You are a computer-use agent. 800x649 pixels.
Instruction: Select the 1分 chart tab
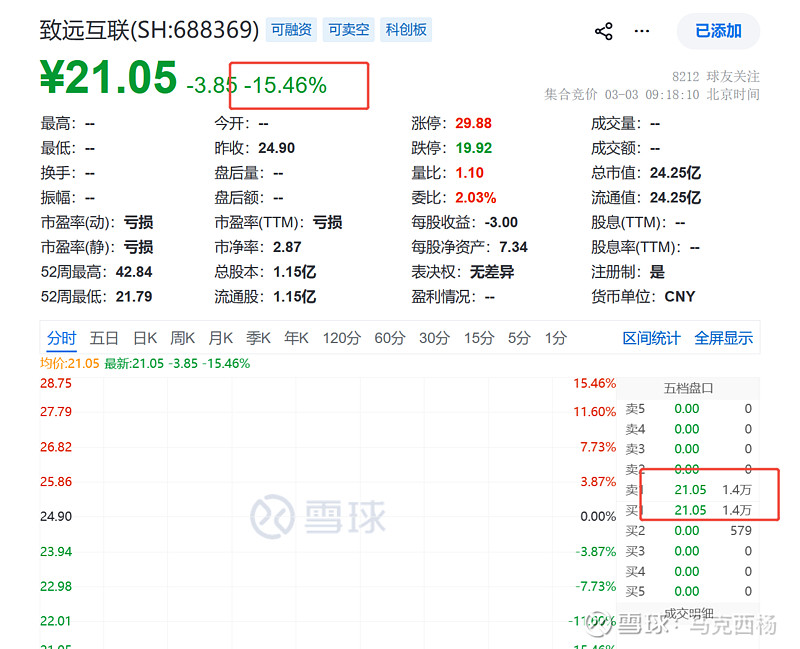pyautogui.click(x=556, y=338)
